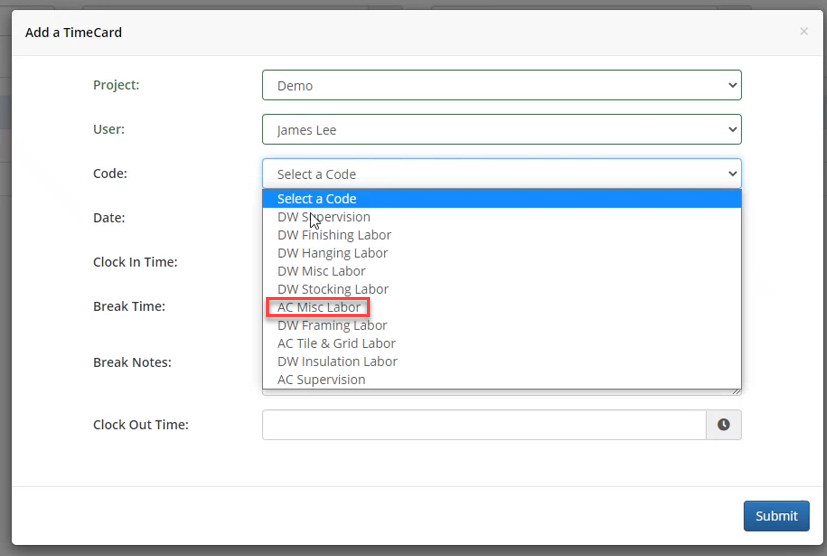
Task: Submit the timecard form
Action: (776, 516)
